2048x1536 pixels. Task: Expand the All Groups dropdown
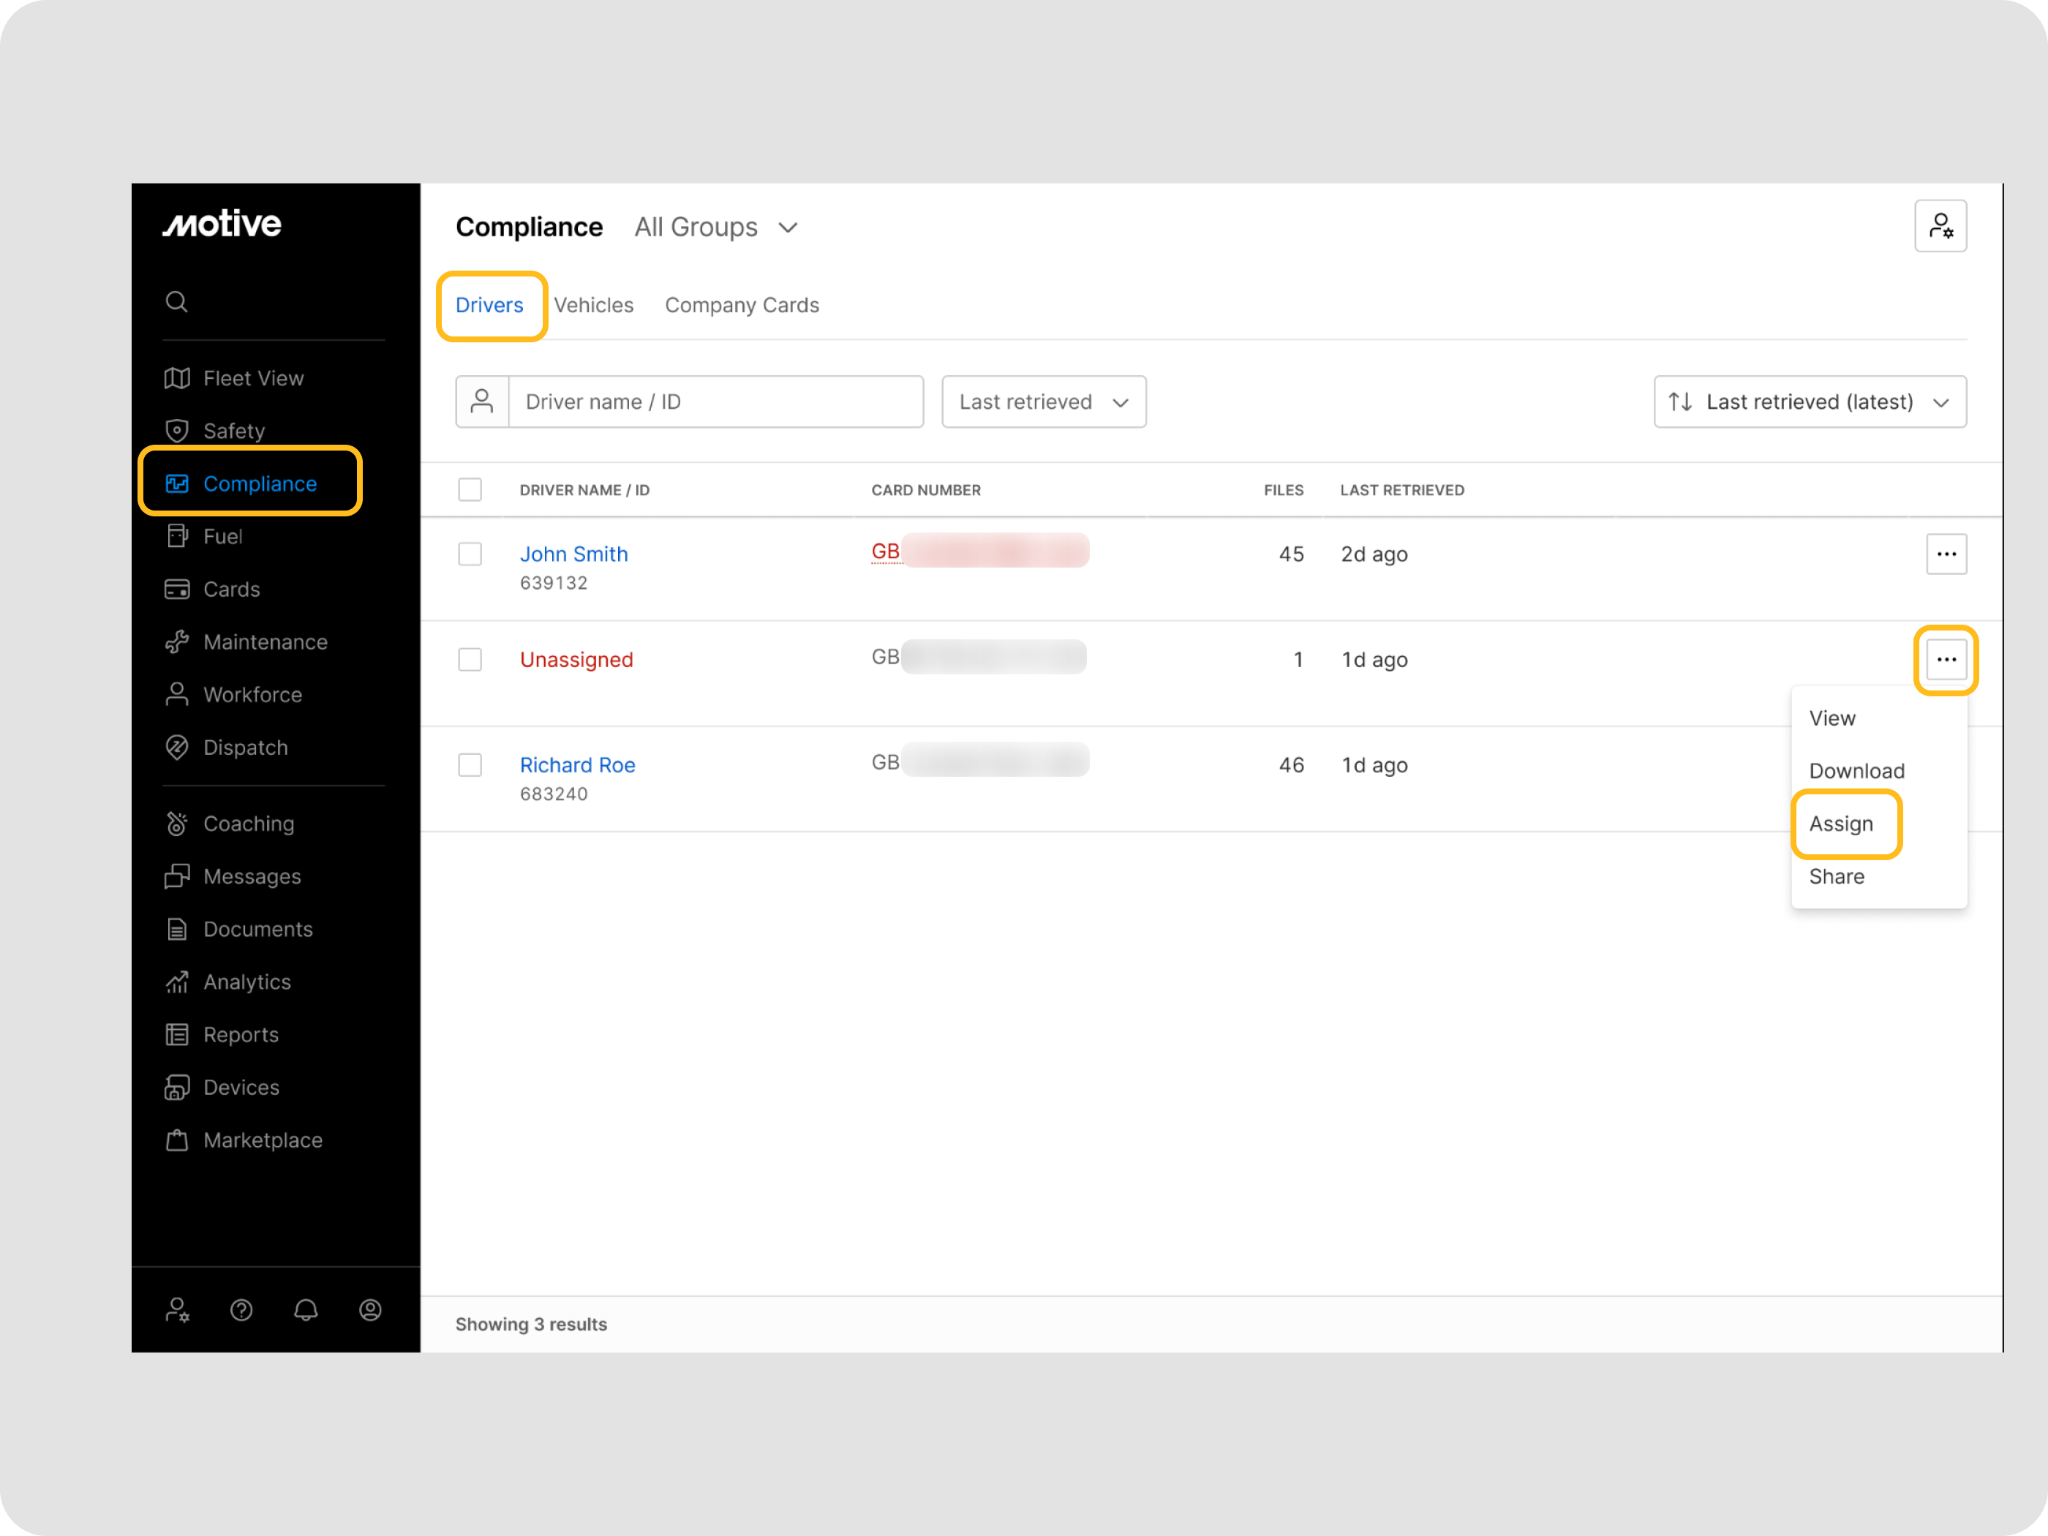coord(717,228)
